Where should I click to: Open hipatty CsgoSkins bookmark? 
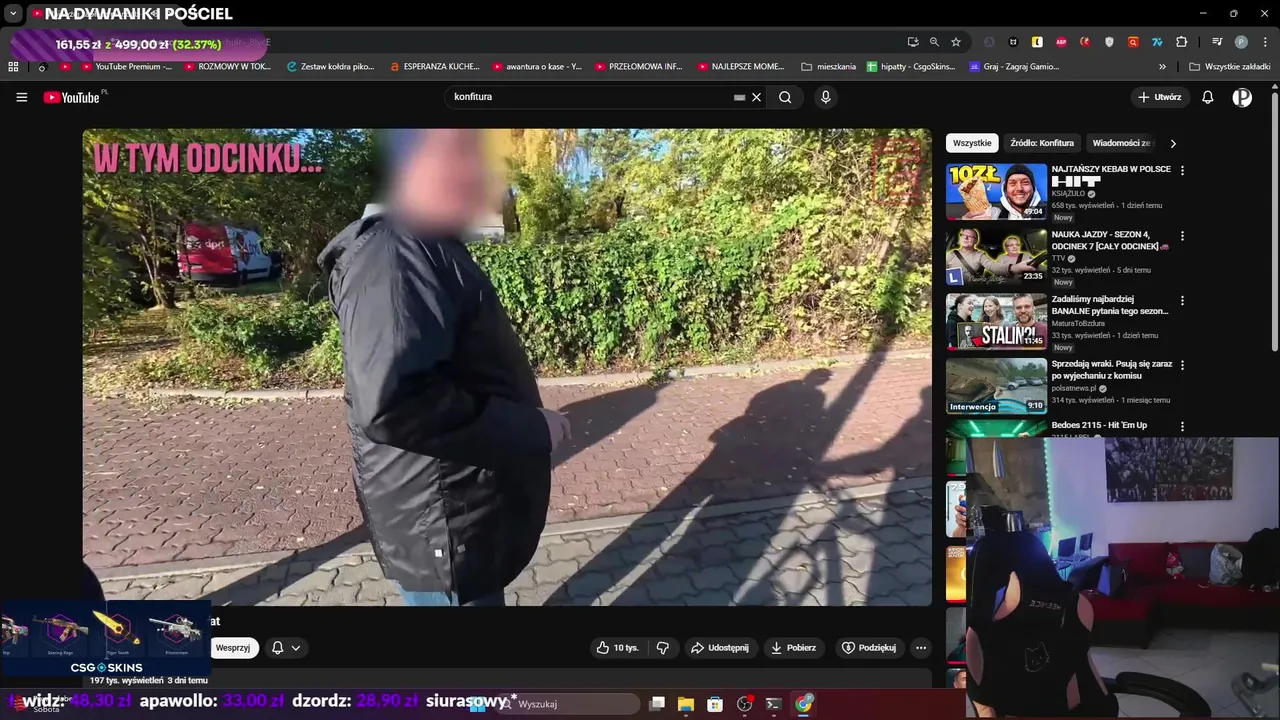pyautogui.click(x=911, y=67)
